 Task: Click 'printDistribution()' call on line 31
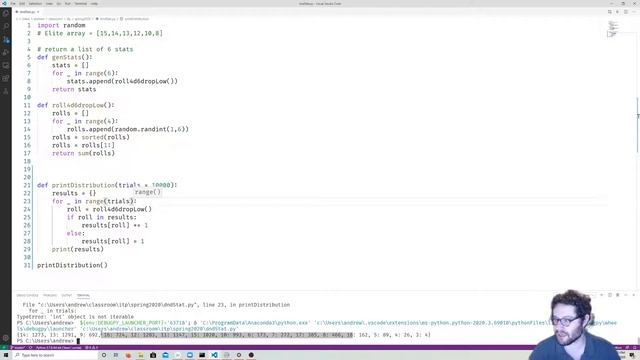pyautogui.click(x=72, y=265)
